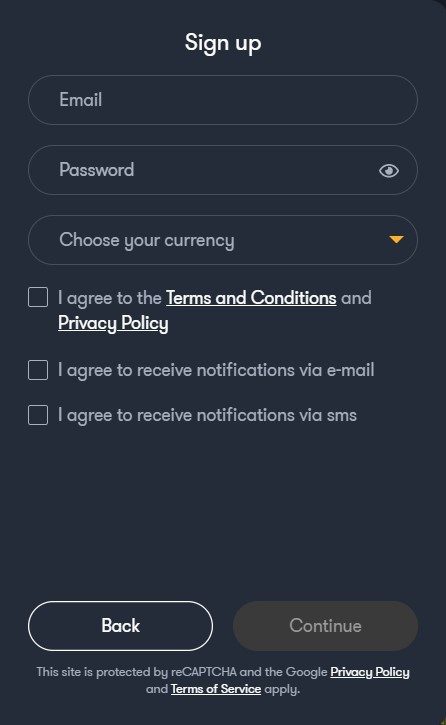Show password using the eye icon
446x725 pixels.
pyautogui.click(x=389, y=171)
